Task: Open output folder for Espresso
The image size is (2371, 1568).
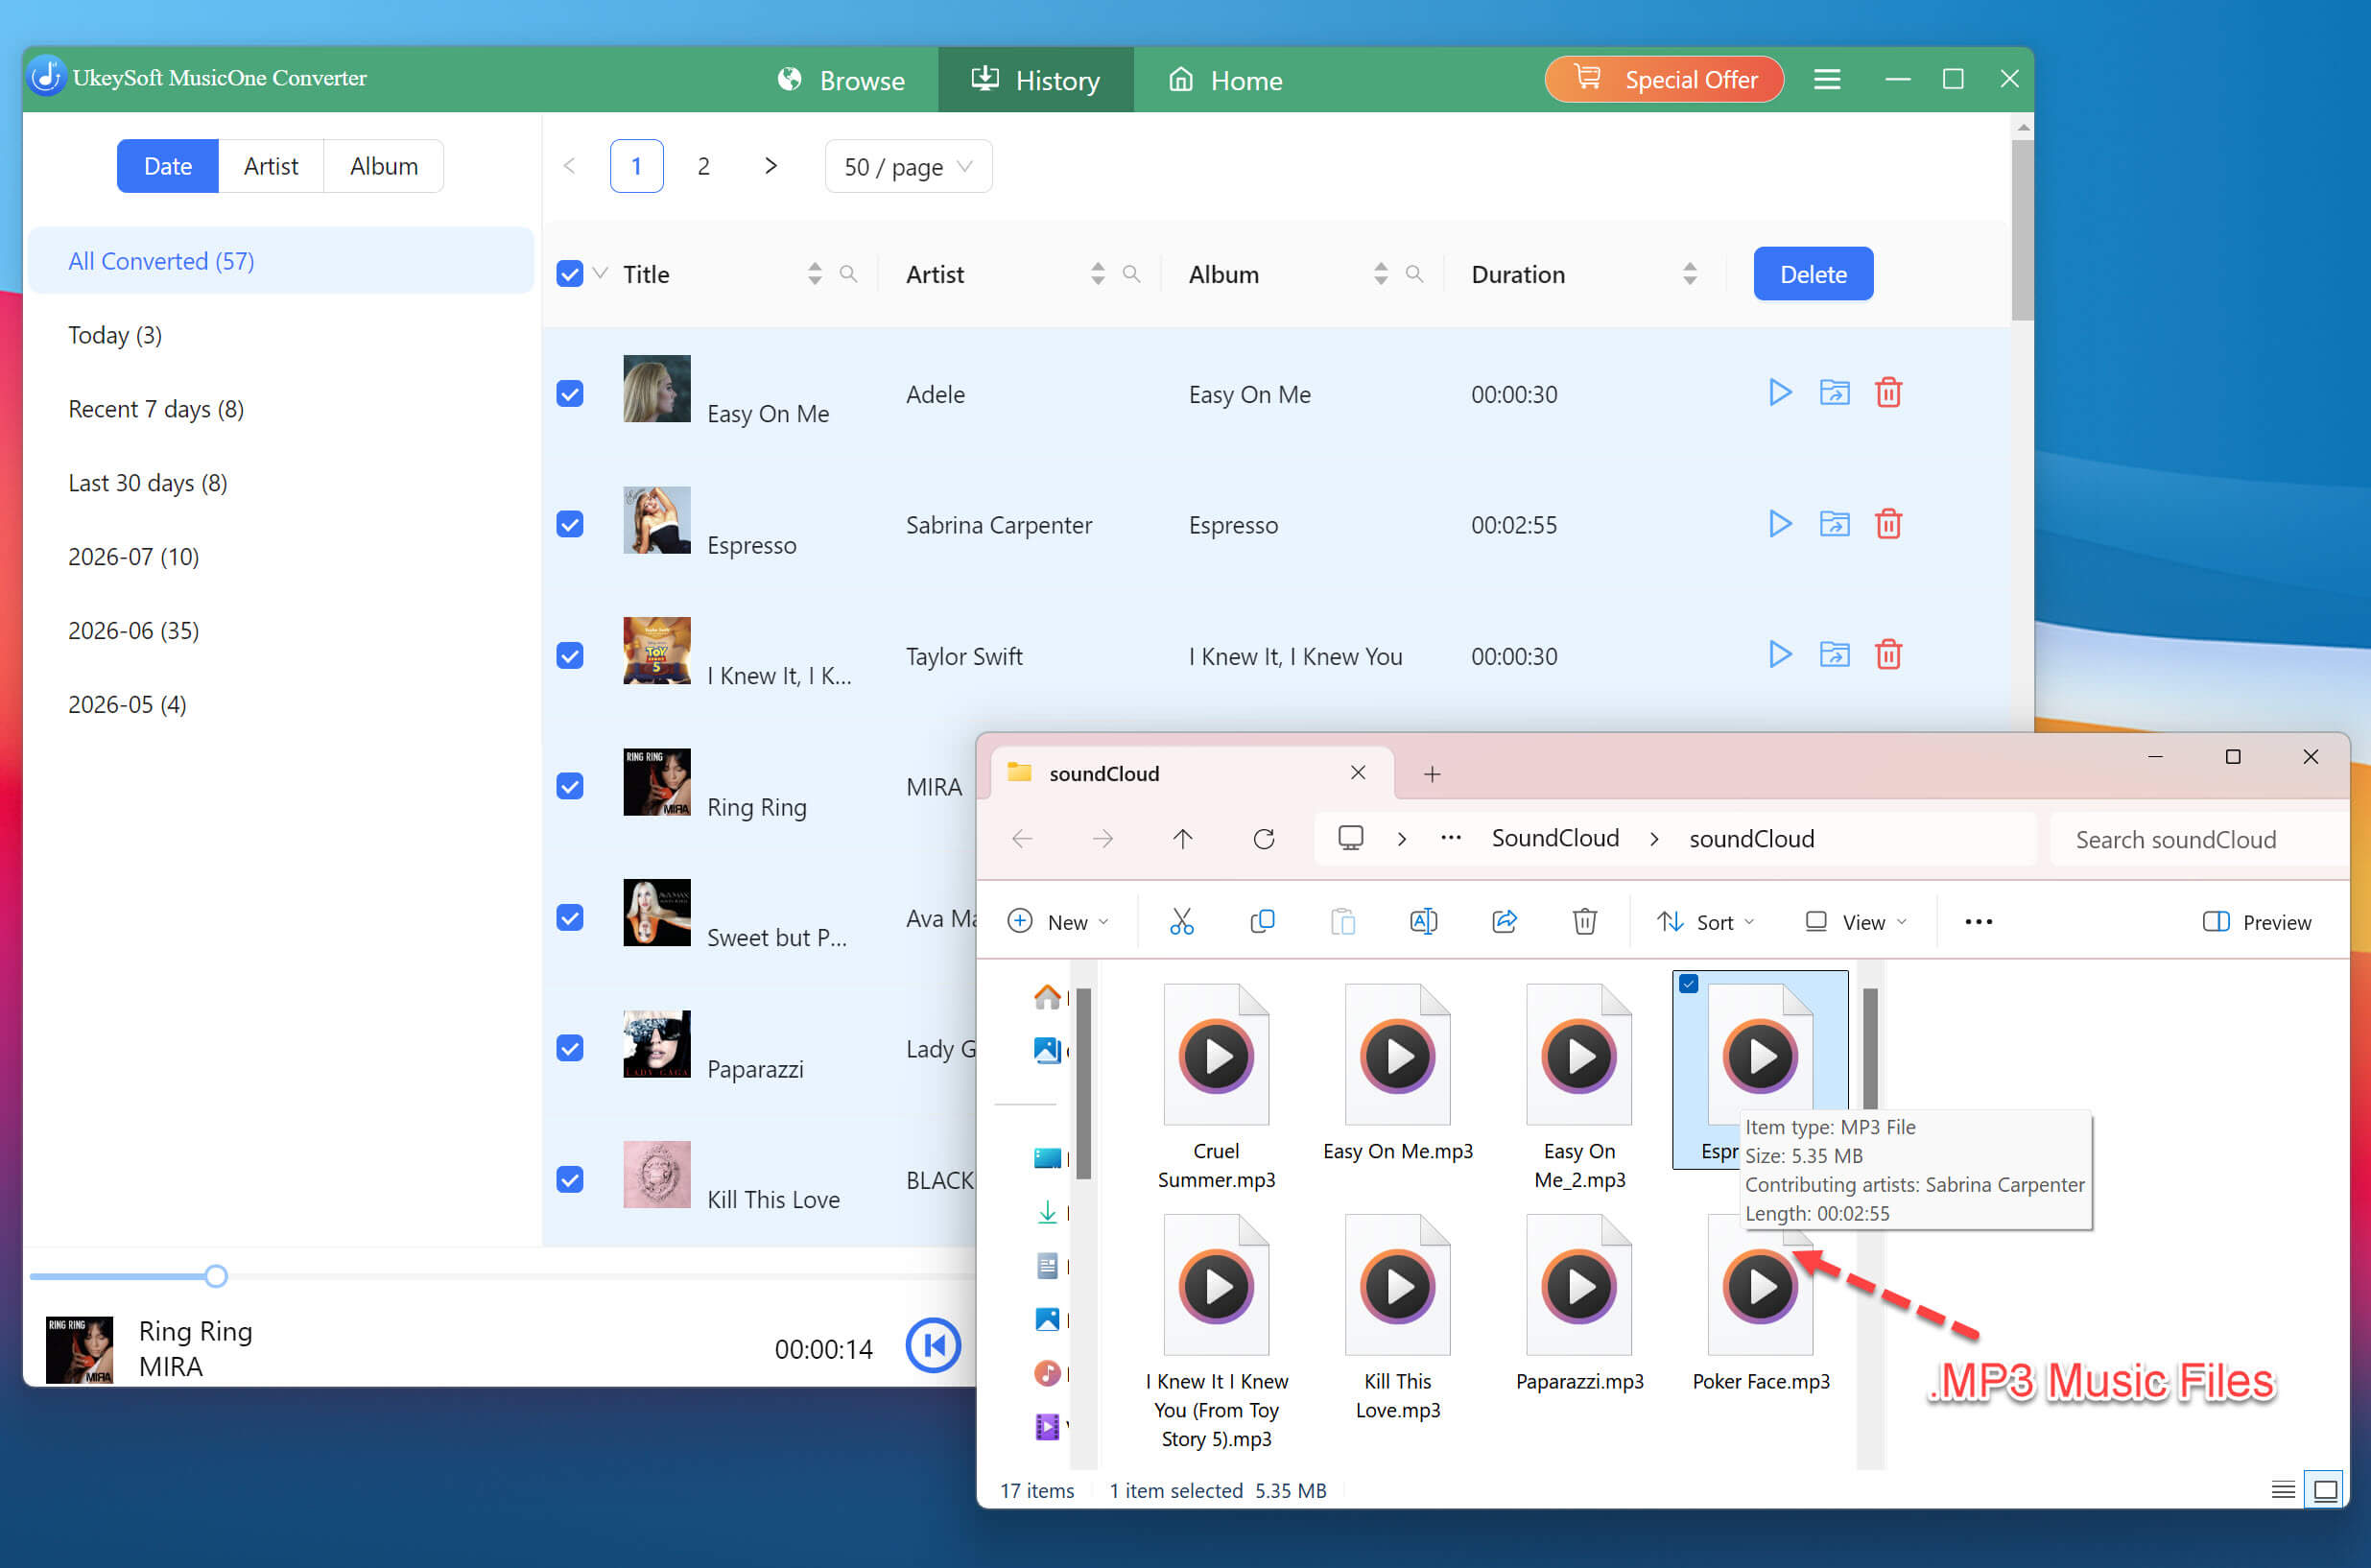Action: click(x=1834, y=524)
